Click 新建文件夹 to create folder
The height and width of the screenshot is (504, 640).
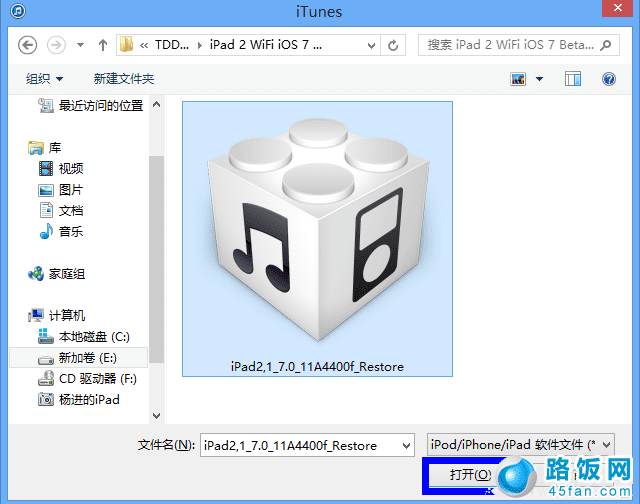tap(124, 79)
